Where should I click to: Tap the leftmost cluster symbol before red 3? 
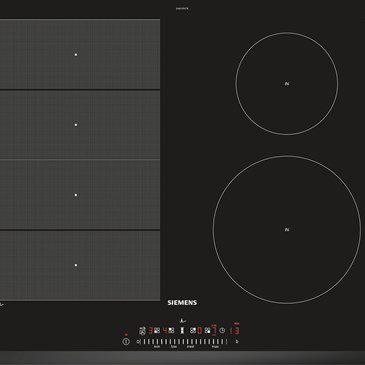[142, 330]
